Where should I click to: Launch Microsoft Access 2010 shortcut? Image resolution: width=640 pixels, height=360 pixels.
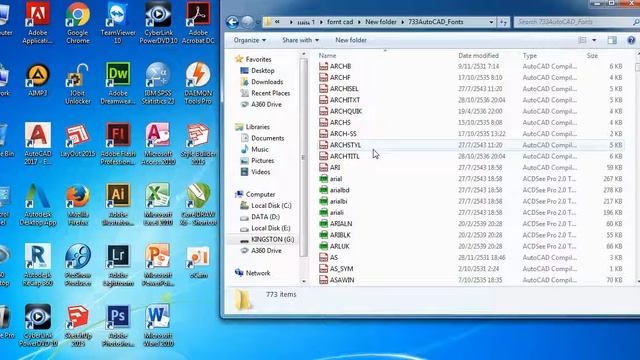click(158, 144)
